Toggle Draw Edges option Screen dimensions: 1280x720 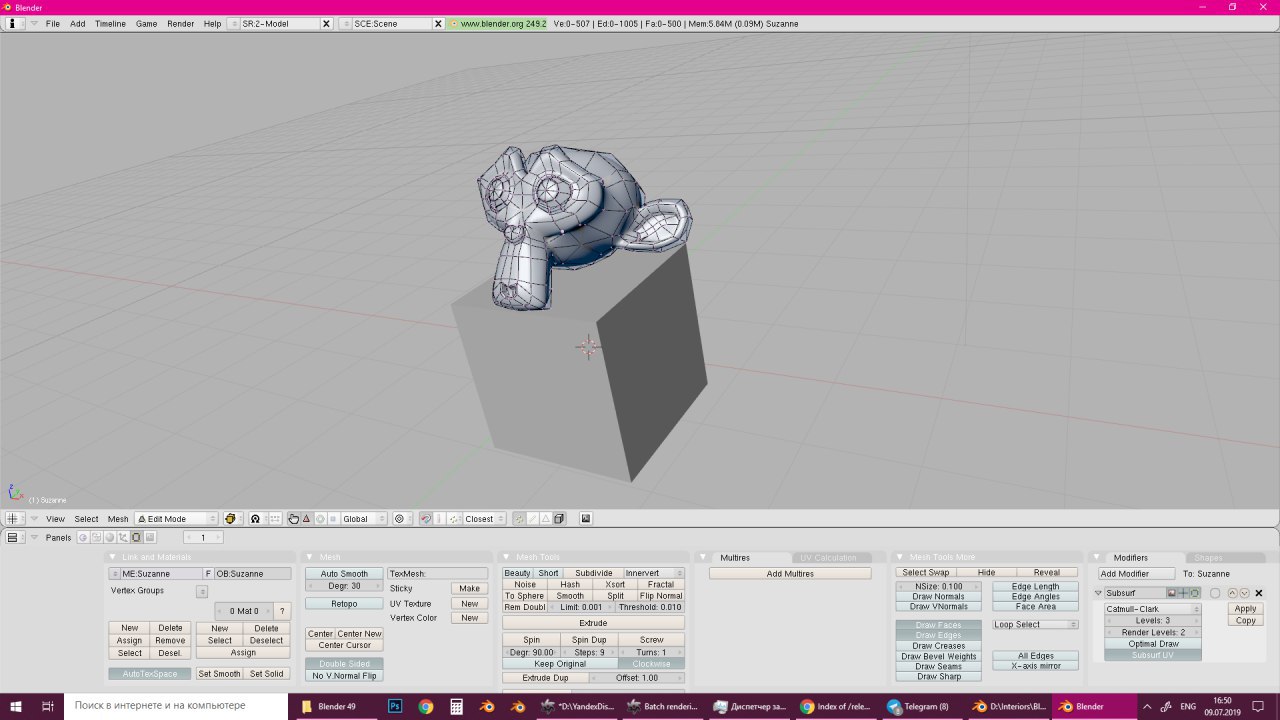937,635
